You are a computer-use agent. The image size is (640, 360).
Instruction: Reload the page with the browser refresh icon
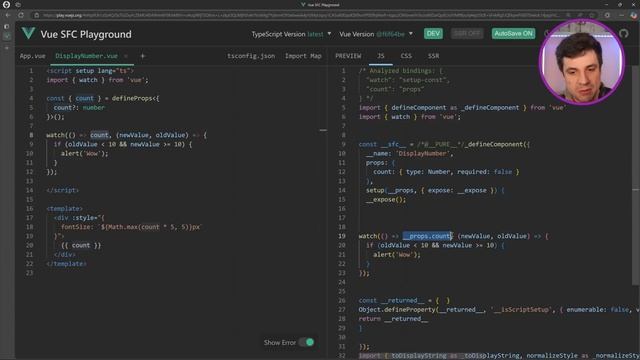[21, 15]
